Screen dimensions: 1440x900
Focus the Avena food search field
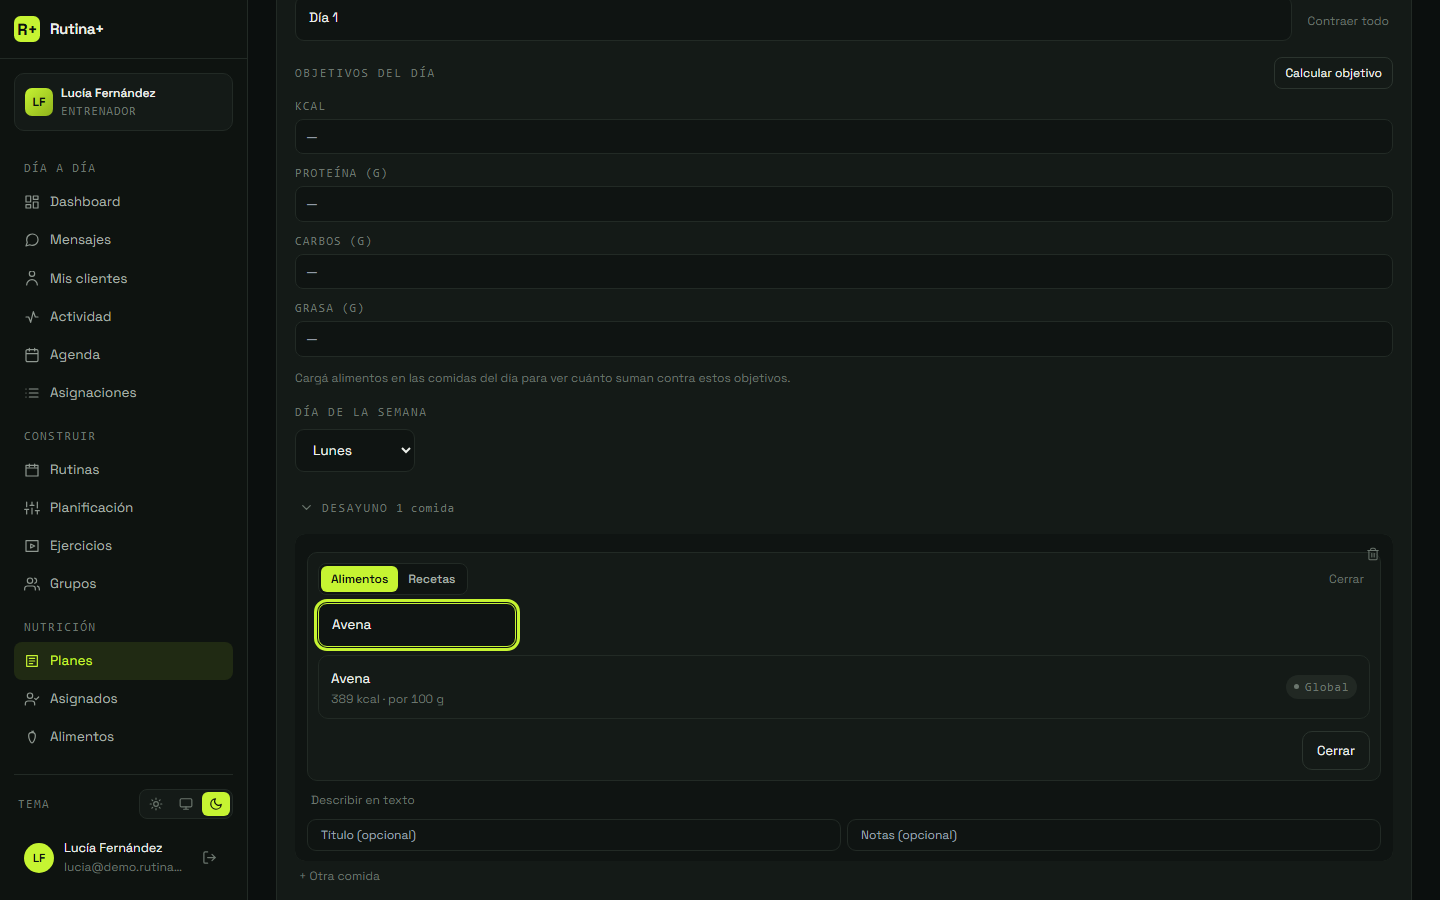(417, 625)
